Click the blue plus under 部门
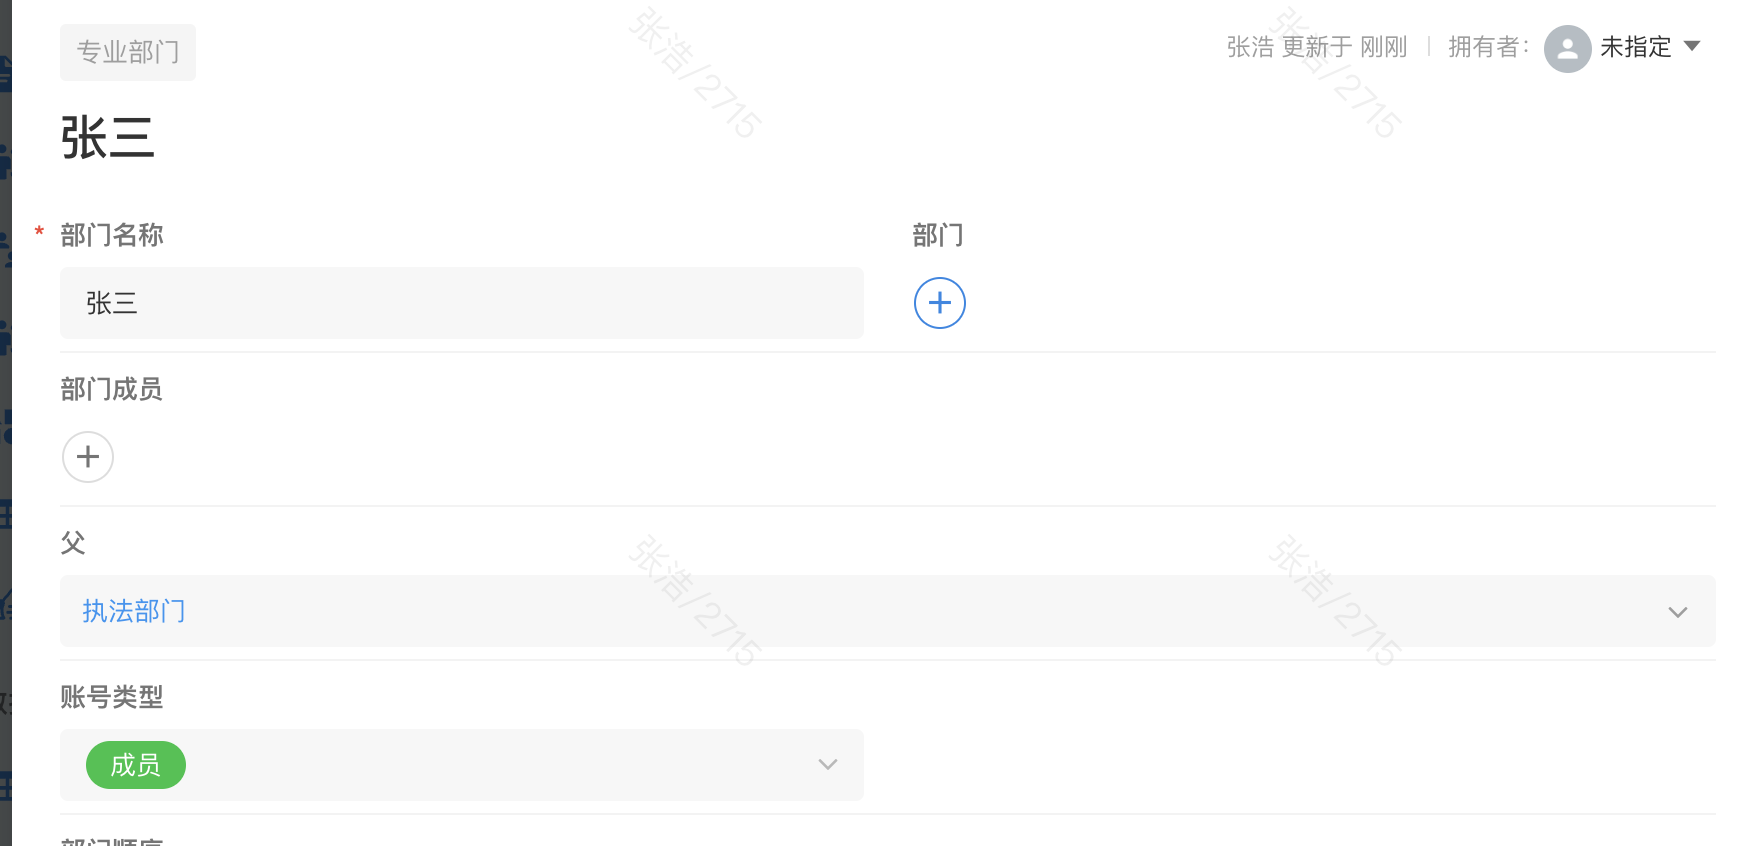 tap(939, 303)
